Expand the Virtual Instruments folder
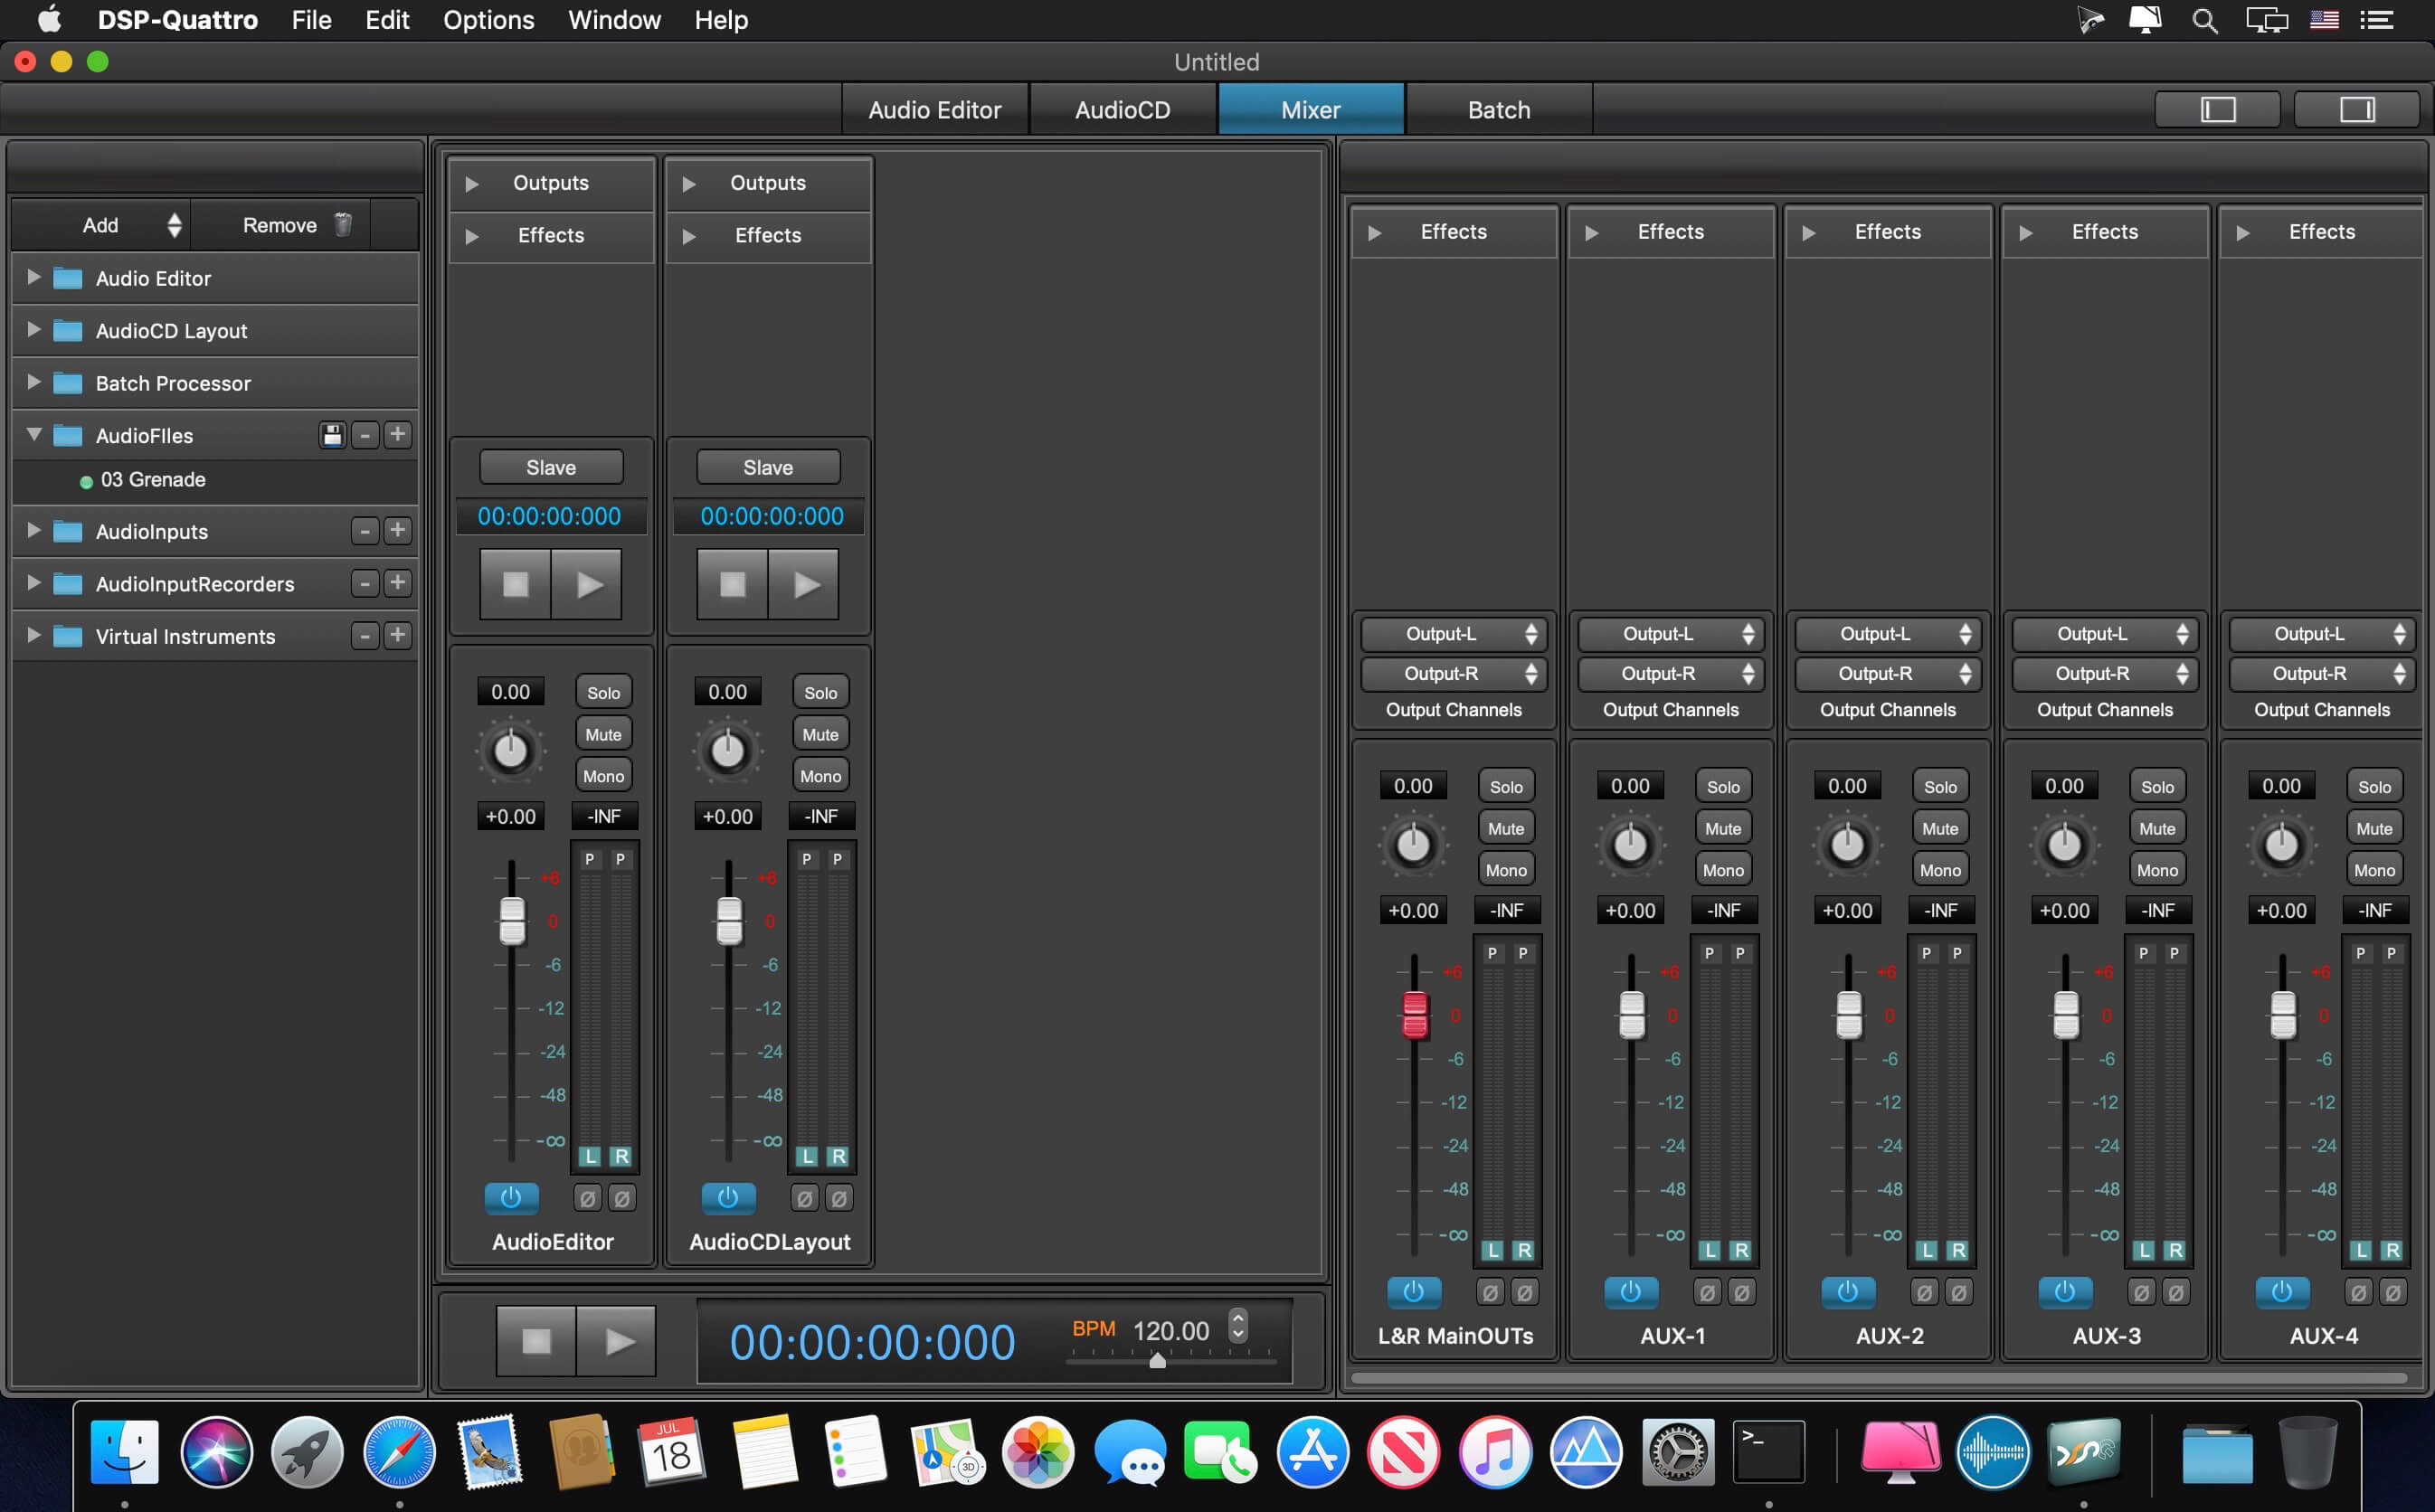 click(x=34, y=635)
